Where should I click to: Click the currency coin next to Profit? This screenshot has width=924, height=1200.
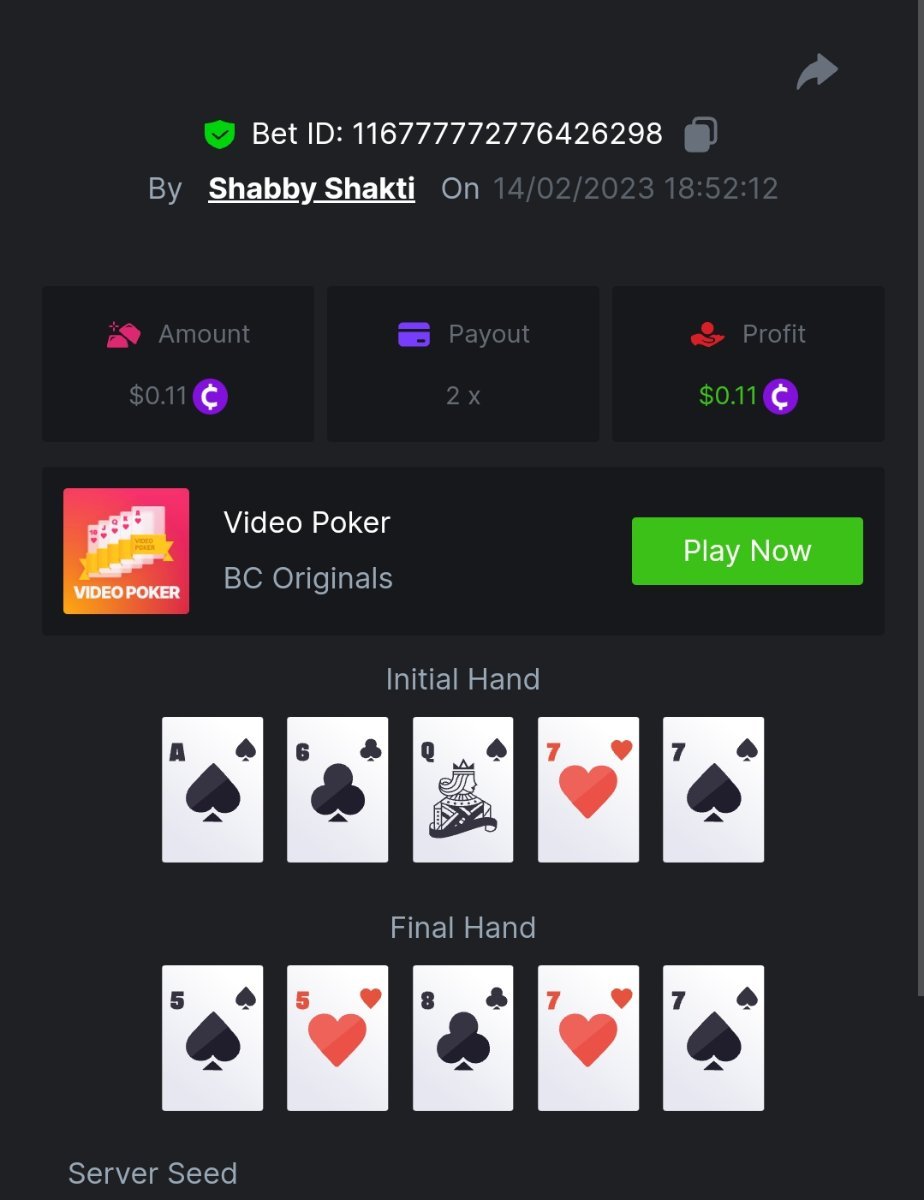780,396
